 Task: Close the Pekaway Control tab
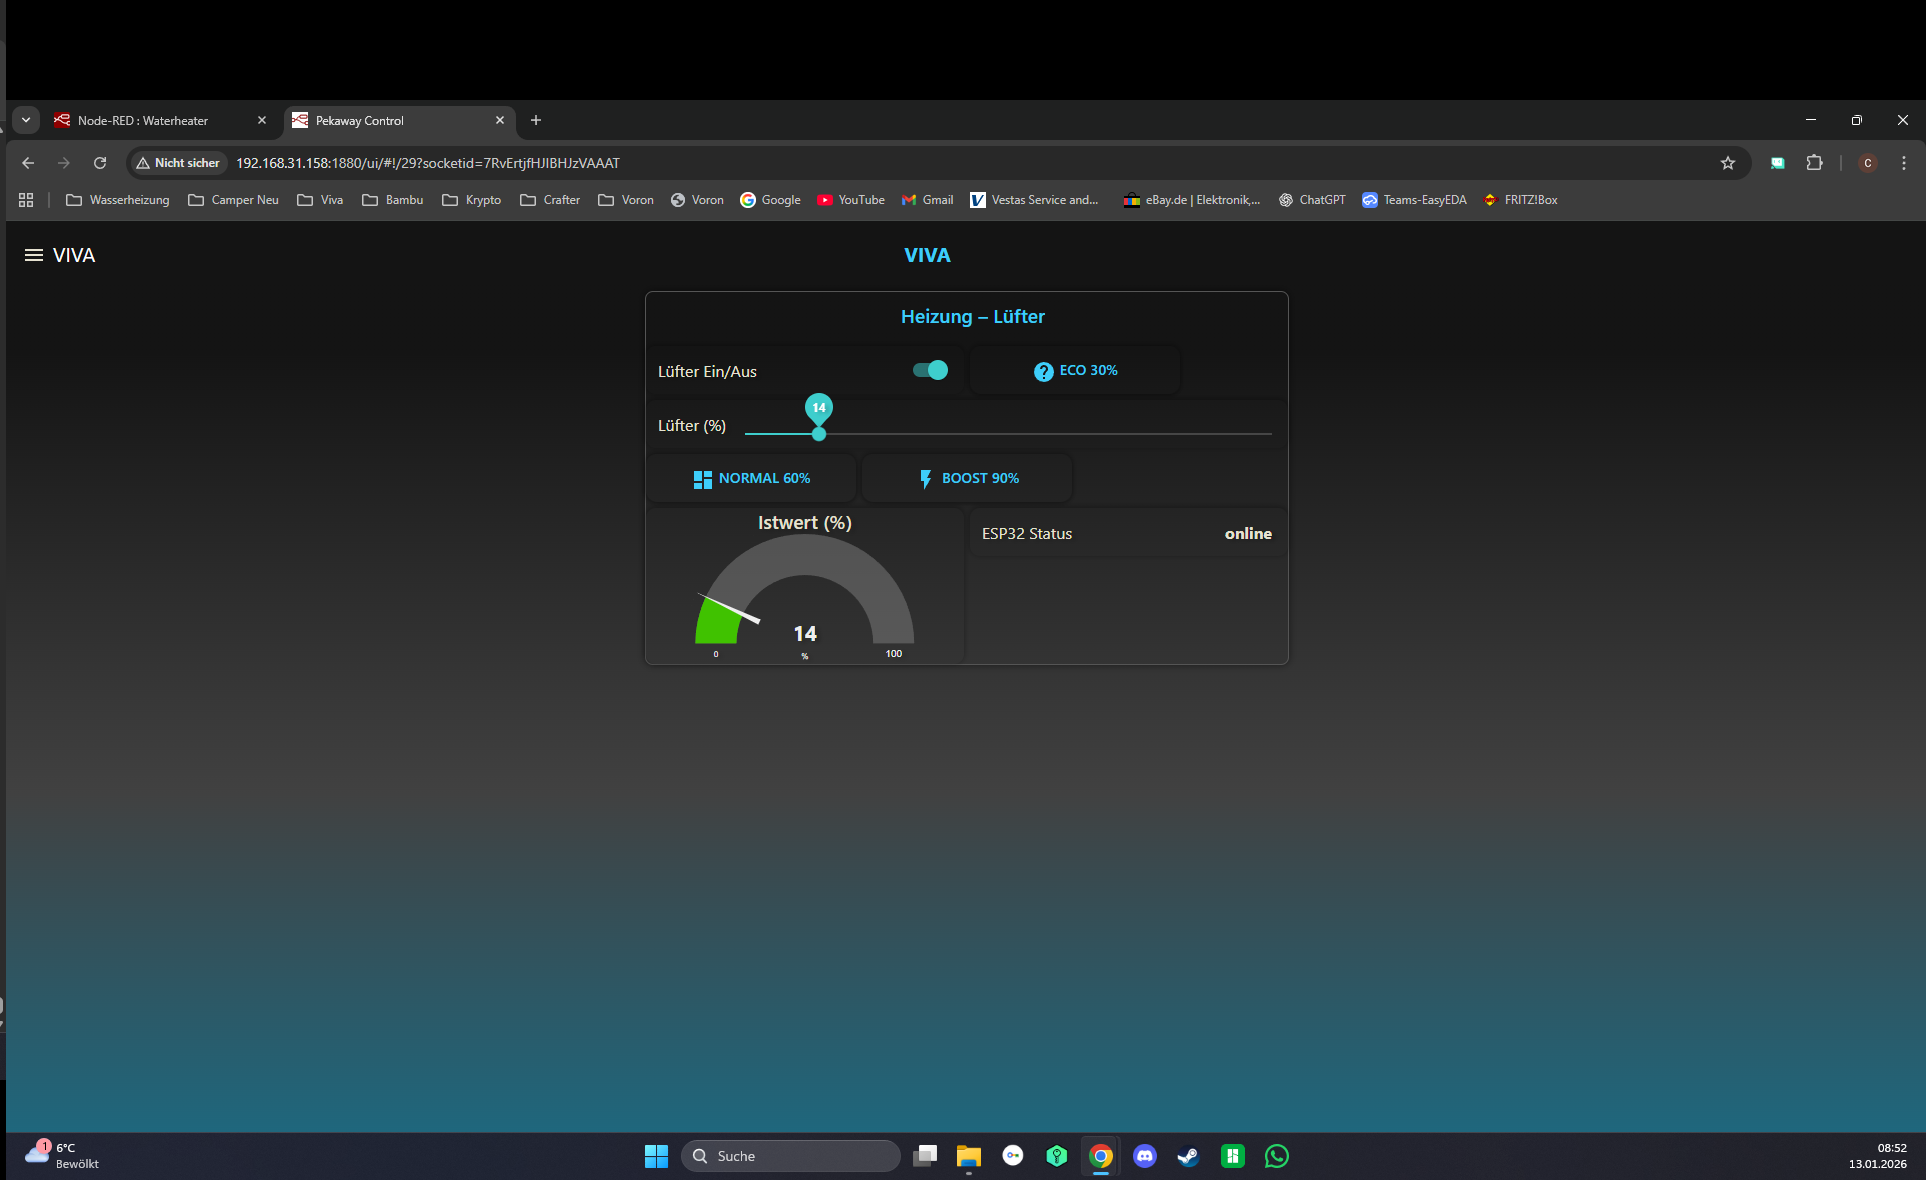[x=500, y=120]
